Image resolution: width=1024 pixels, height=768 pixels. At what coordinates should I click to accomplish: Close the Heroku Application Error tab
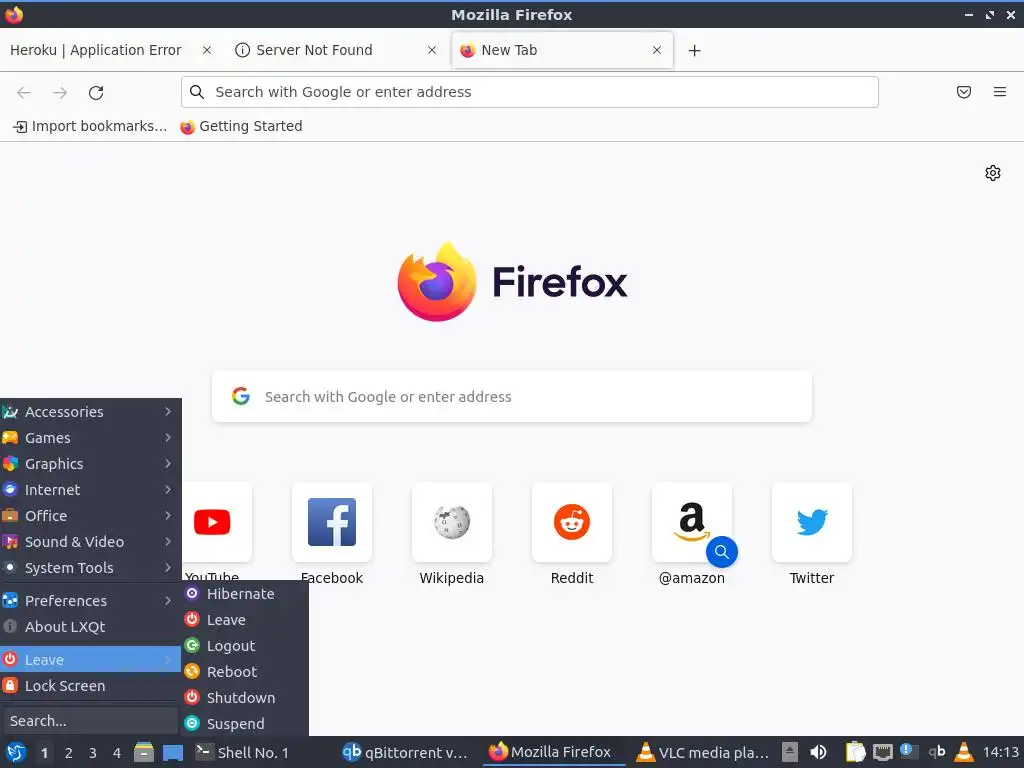click(x=207, y=50)
